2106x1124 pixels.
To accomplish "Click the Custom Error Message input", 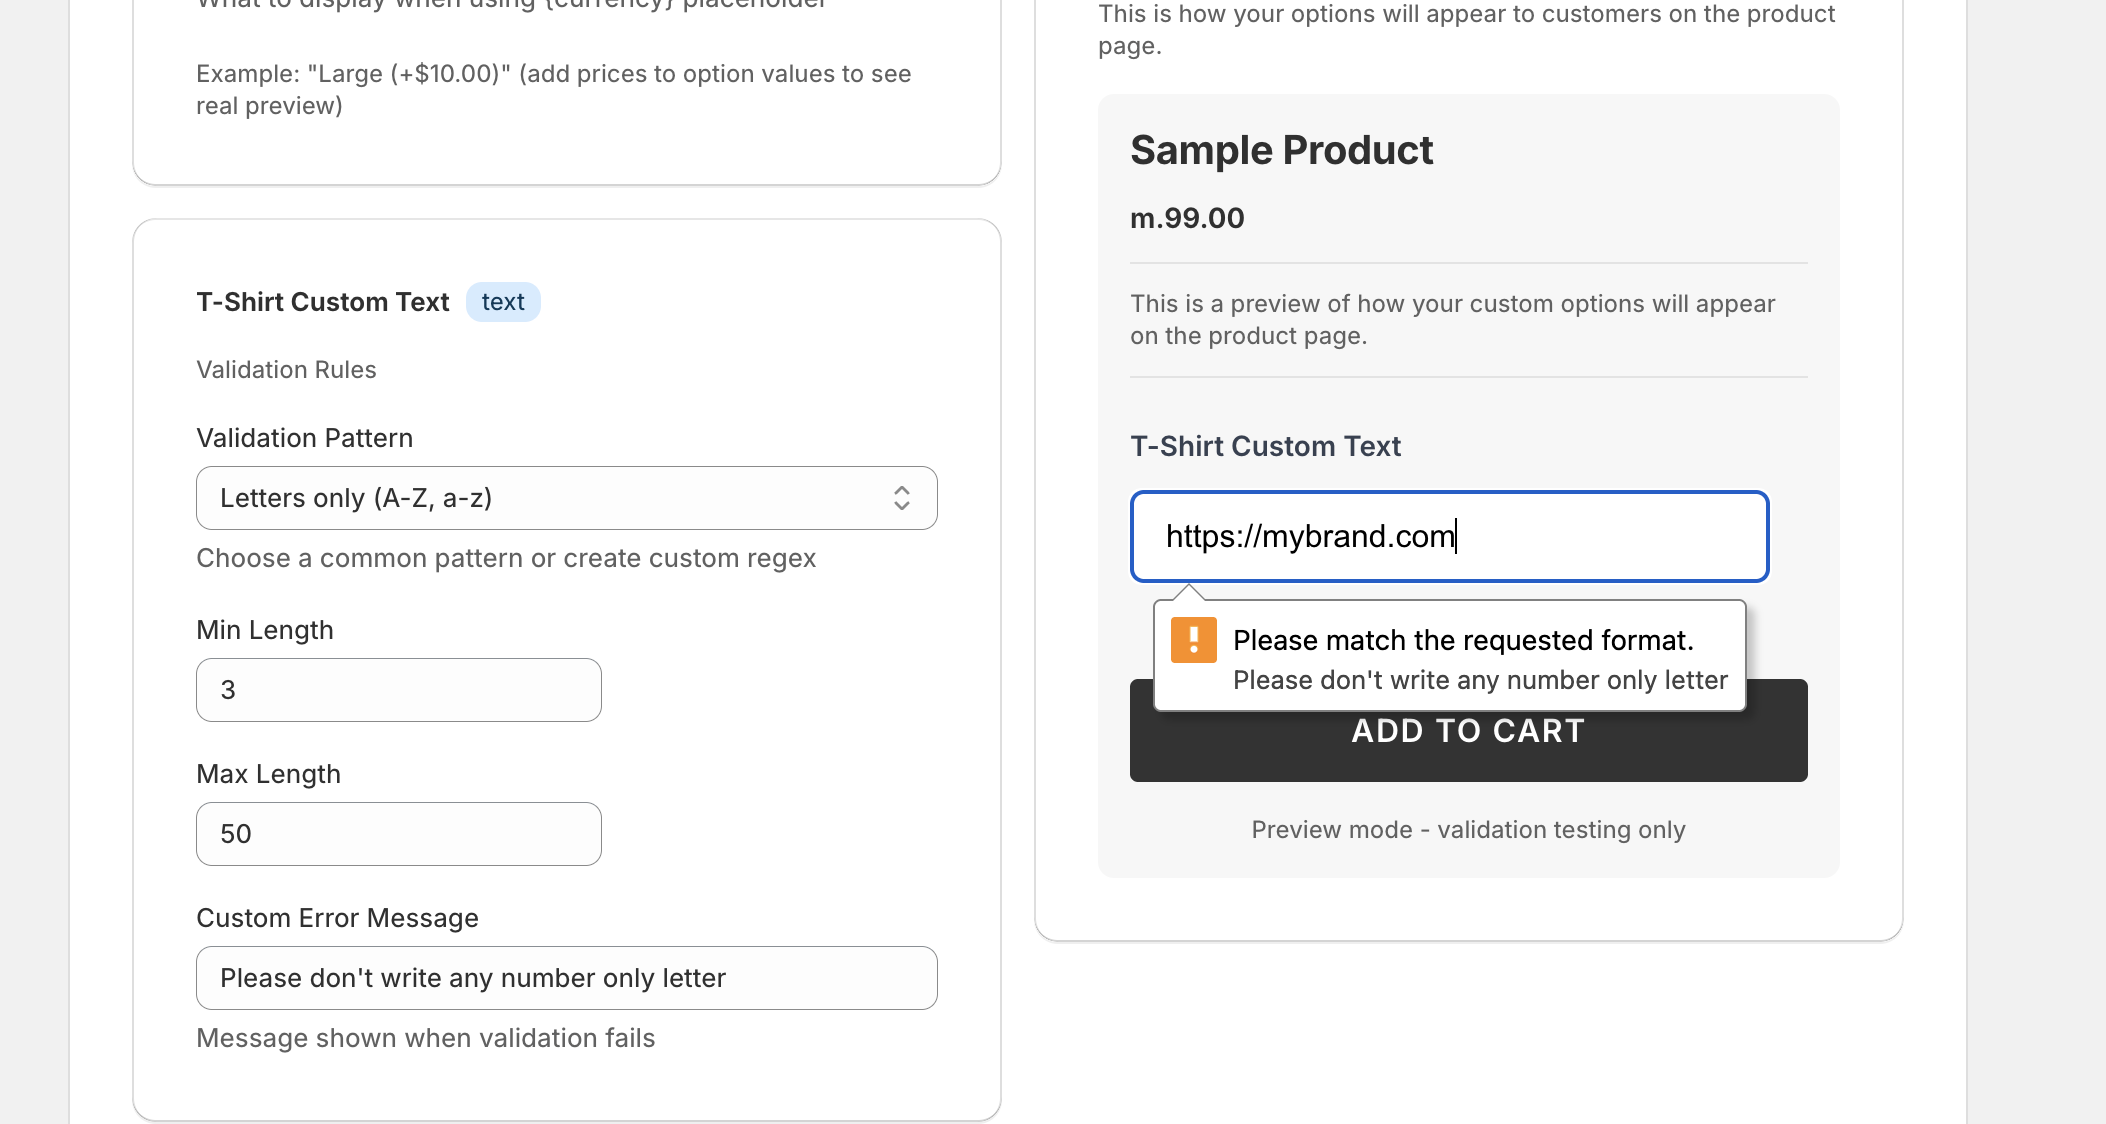I will pos(566,978).
